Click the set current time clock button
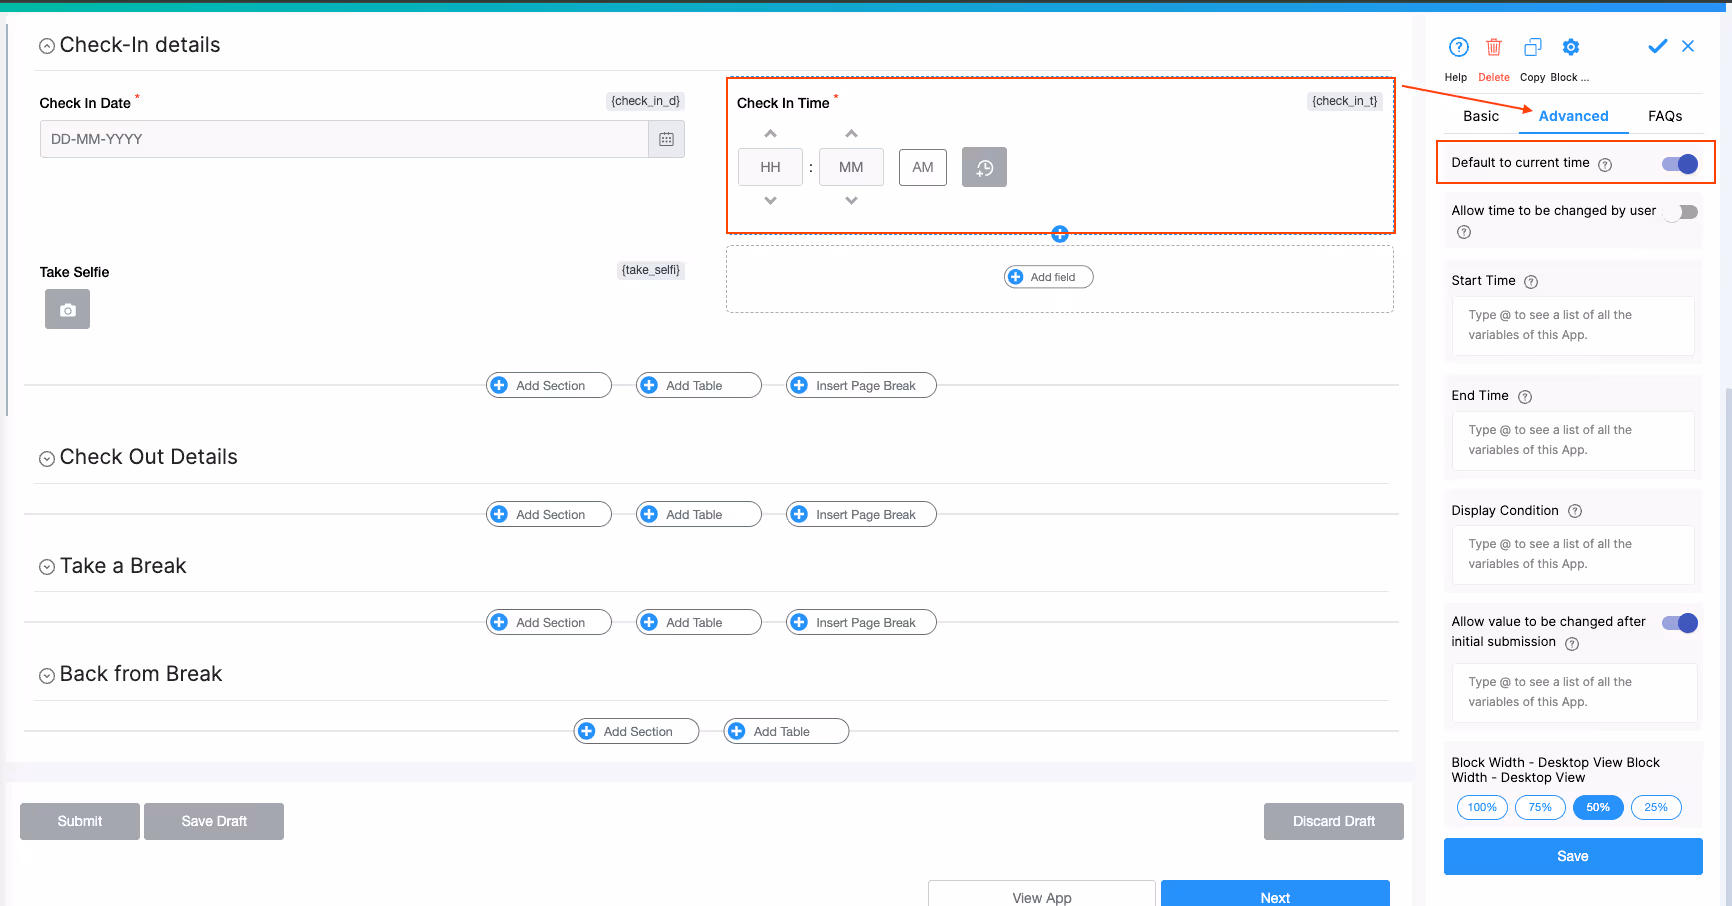This screenshot has height=906, width=1732. (984, 167)
